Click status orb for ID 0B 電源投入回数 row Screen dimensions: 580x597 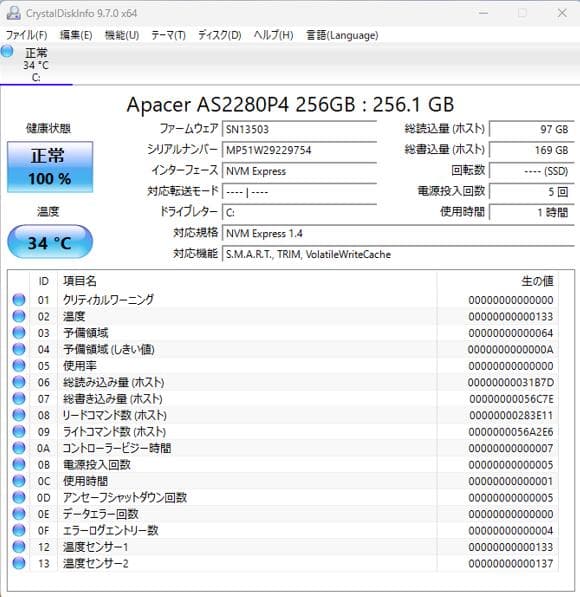tap(19, 465)
